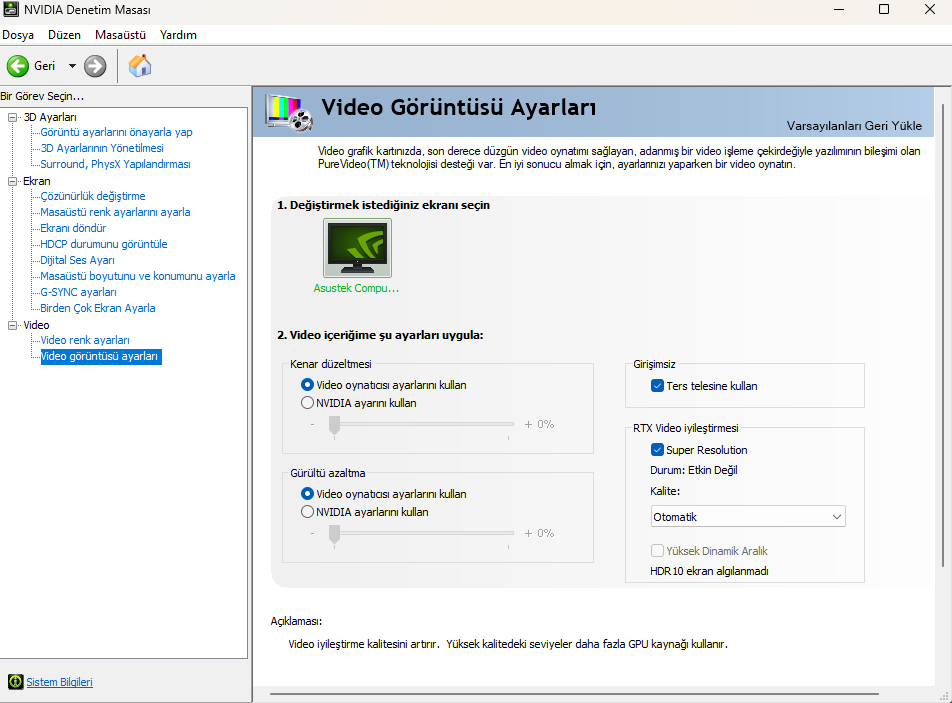
Task: Open HDCP durumunu görüntüle page
Action: click(x=104, y=244)
